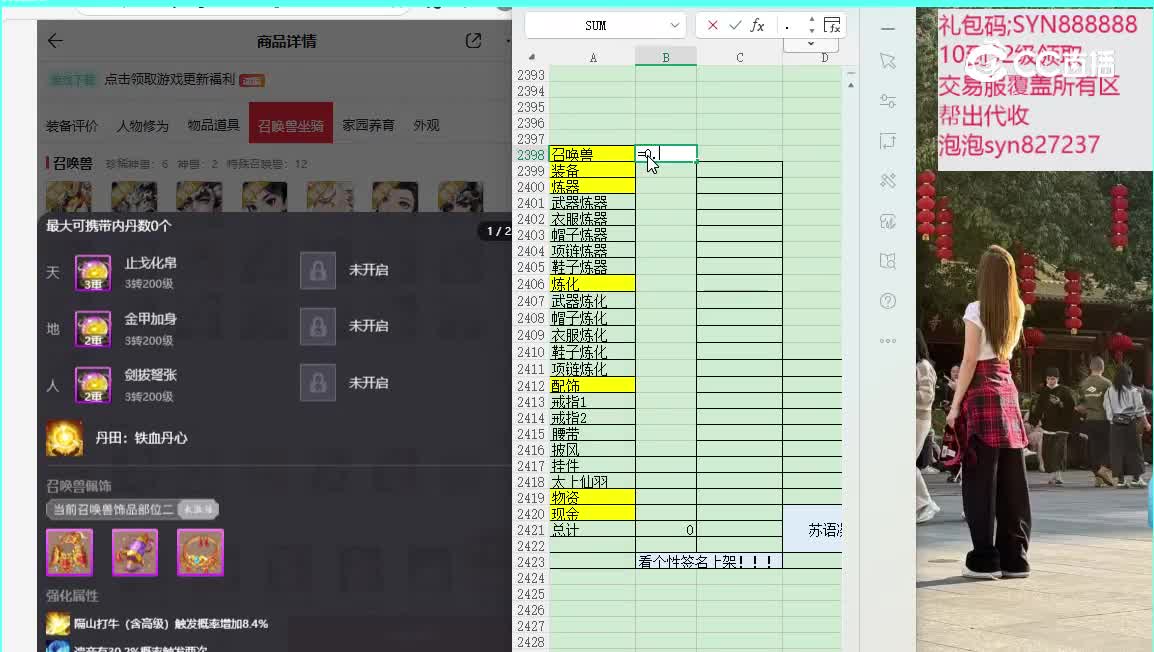Viewport: 1154px width, 652px height.
Task: Click the select-all corner of the spreadsheet
Action: pos(531,57)
